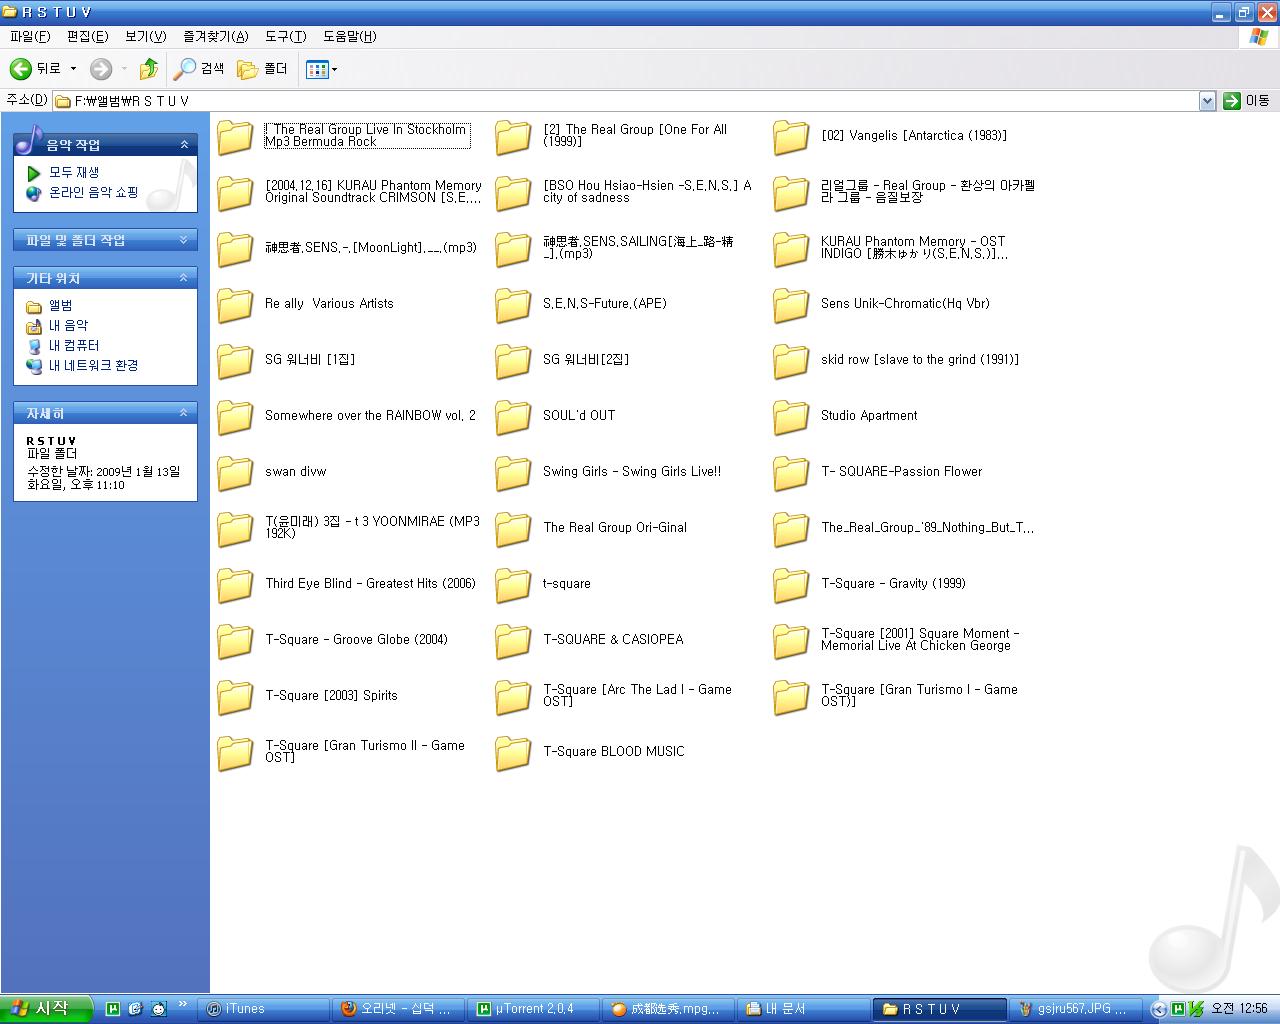This screenshot has height=1024, width=1280.
Task: Expand the quick launch overflow chevron
Action: pos(182,1005)
